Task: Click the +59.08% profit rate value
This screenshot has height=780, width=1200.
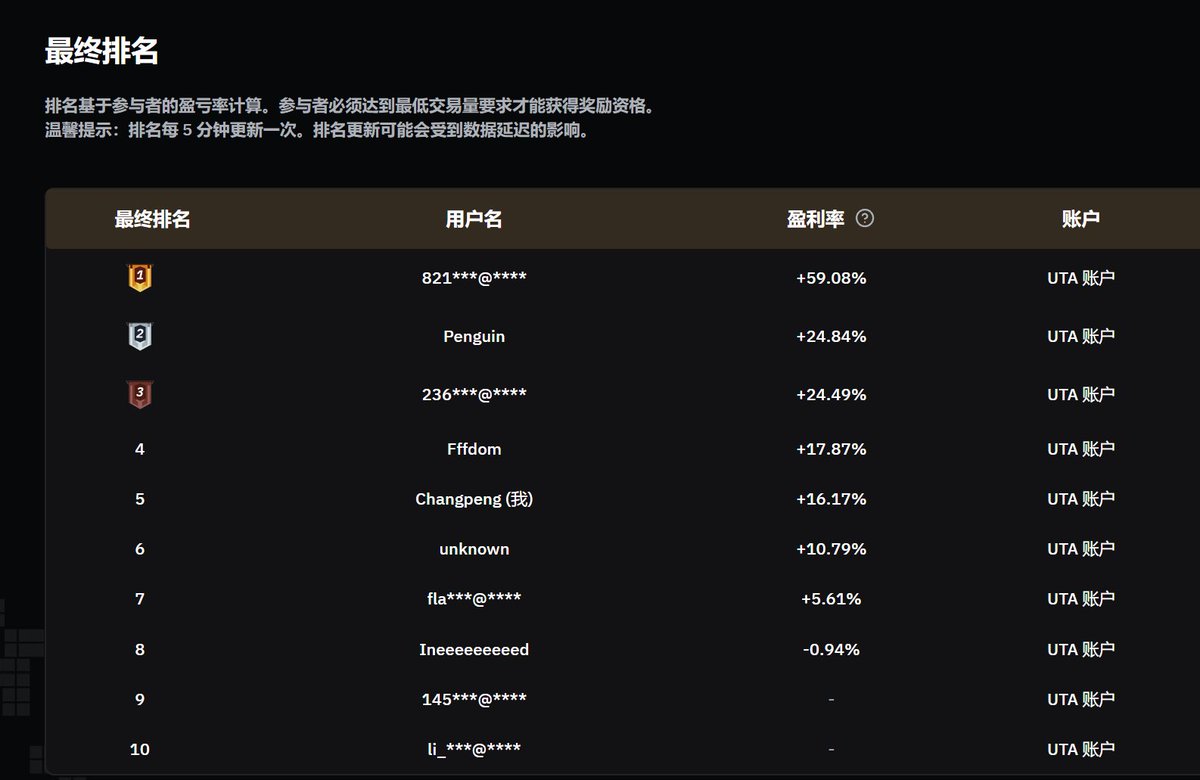Action: [x=831, y=279]
